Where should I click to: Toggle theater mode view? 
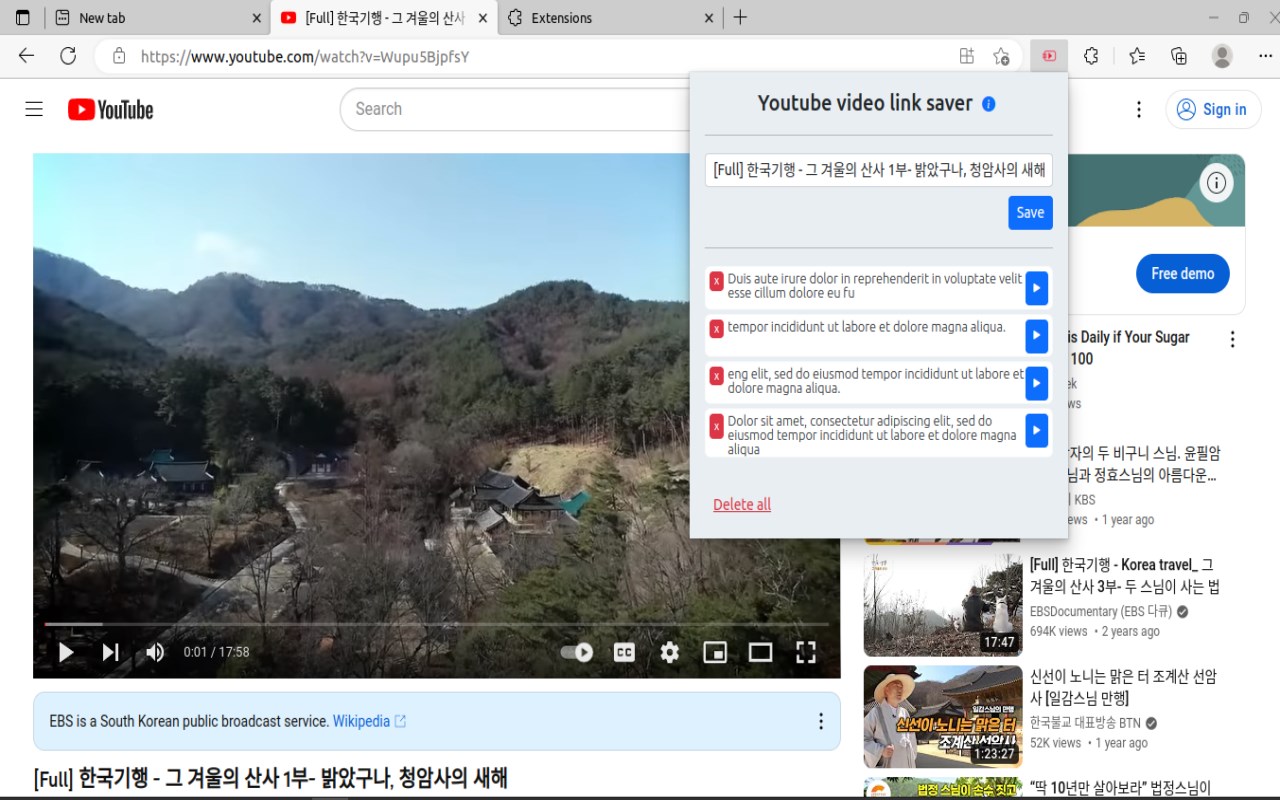point(760,652)
